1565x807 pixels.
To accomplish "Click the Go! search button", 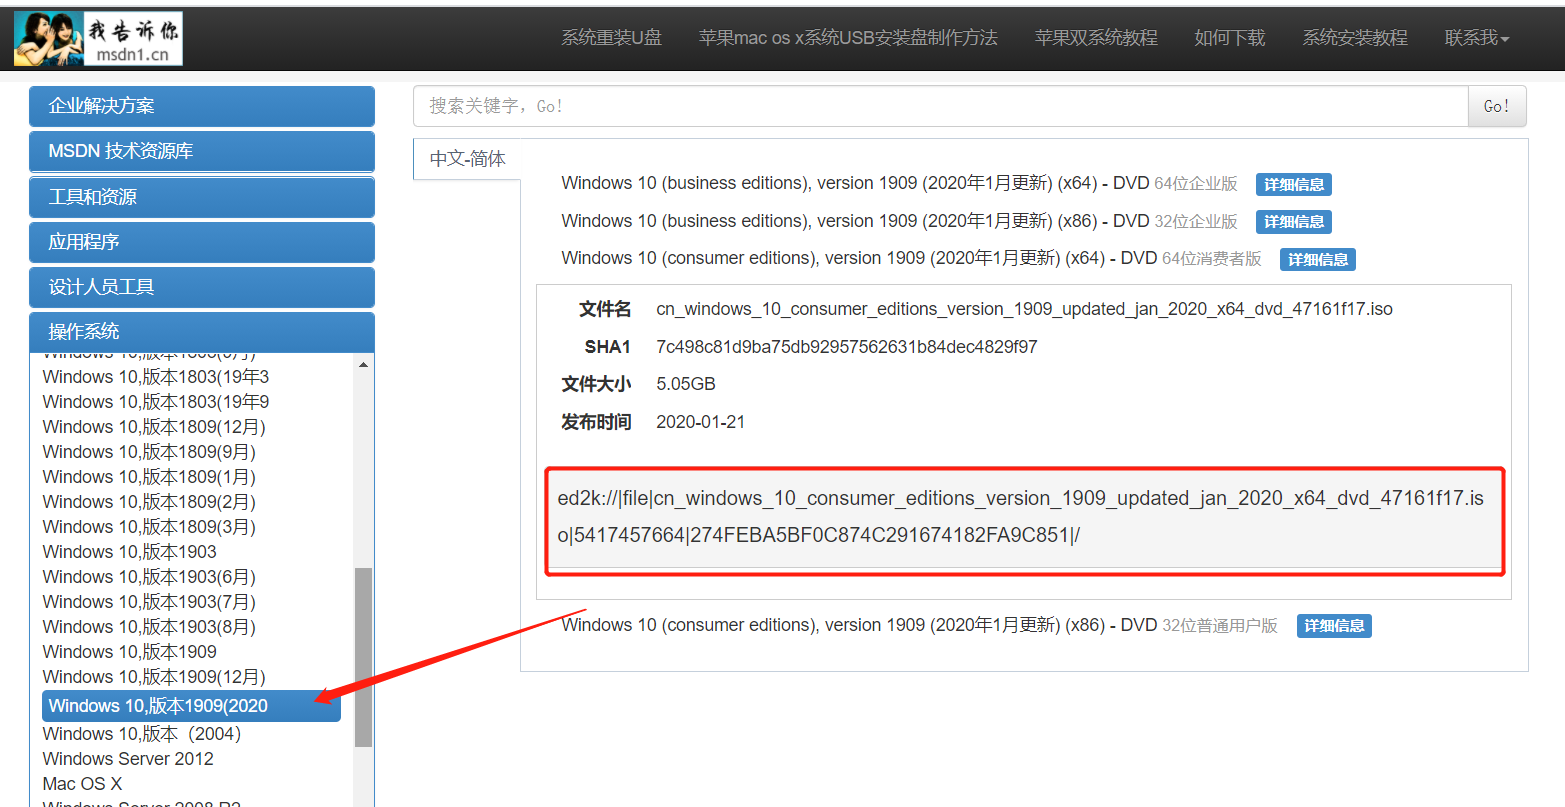I will tap(1497, 106).
